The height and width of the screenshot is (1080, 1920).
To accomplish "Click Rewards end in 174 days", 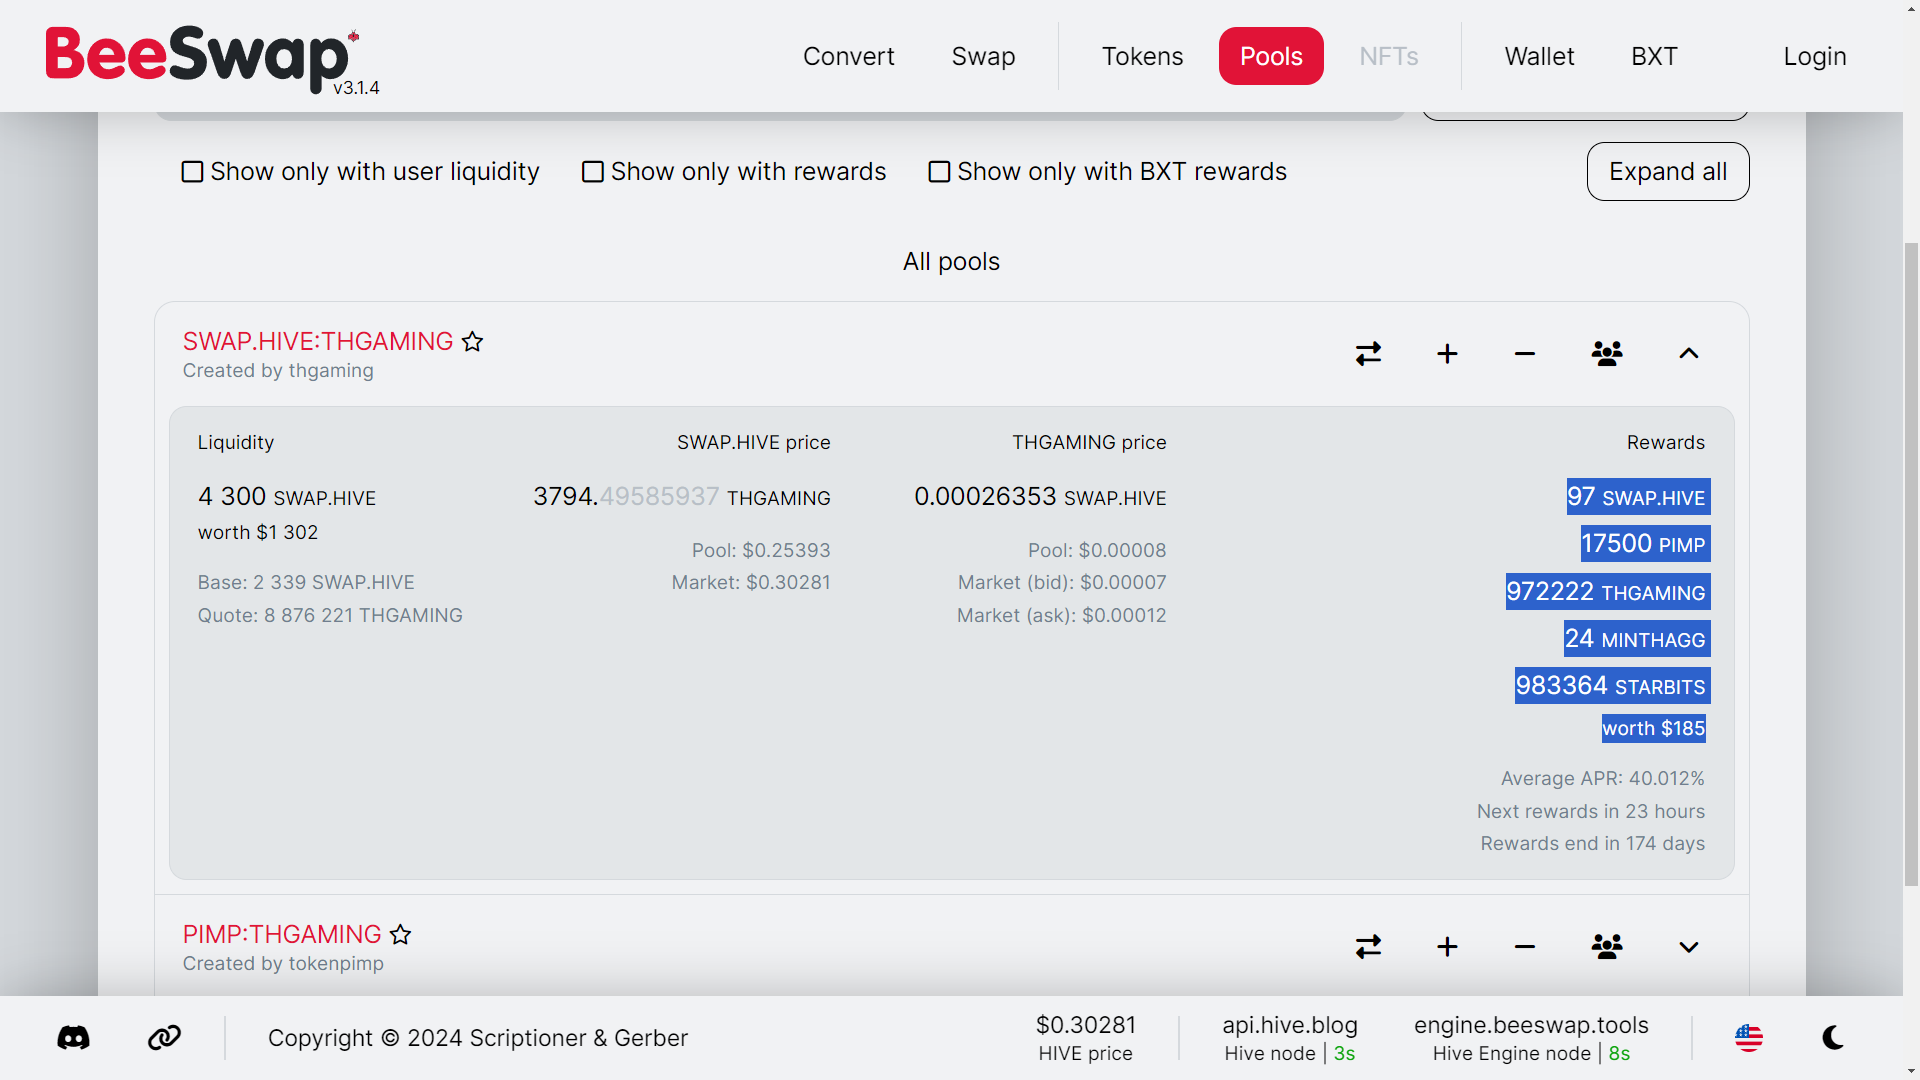I will tap(1593, 844).
